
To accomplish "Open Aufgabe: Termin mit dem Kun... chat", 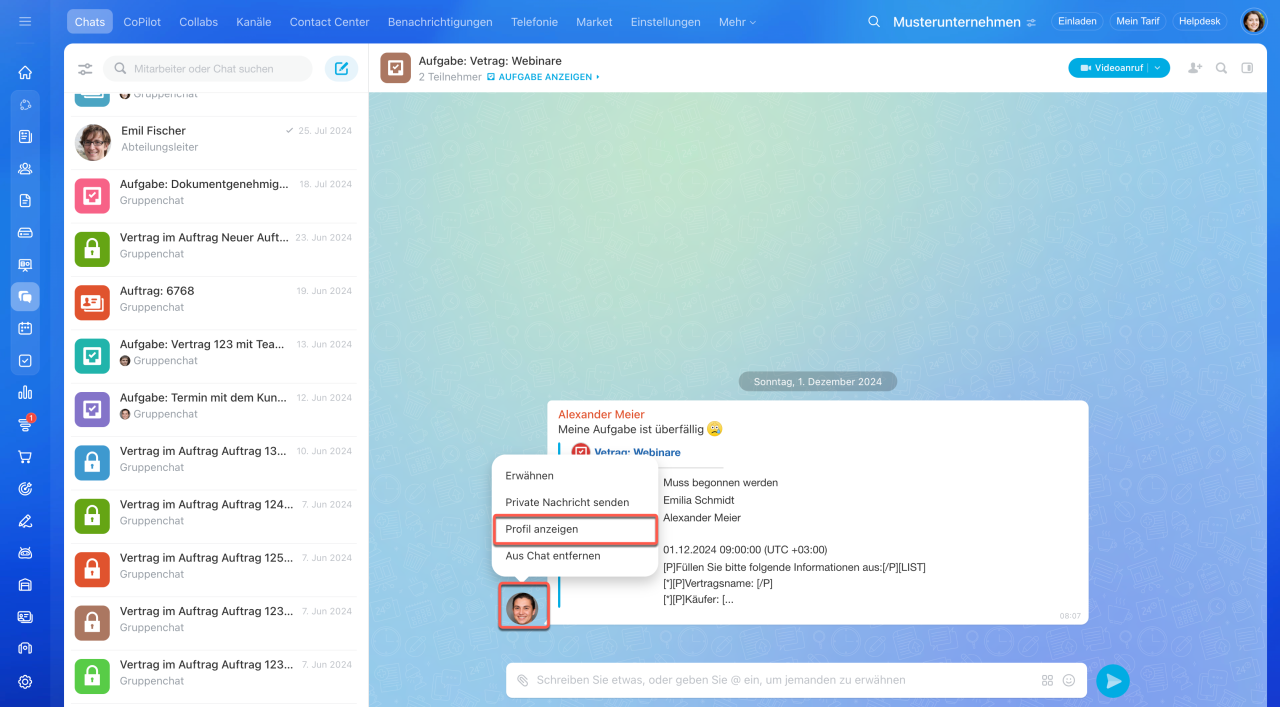I will (215, 409).
